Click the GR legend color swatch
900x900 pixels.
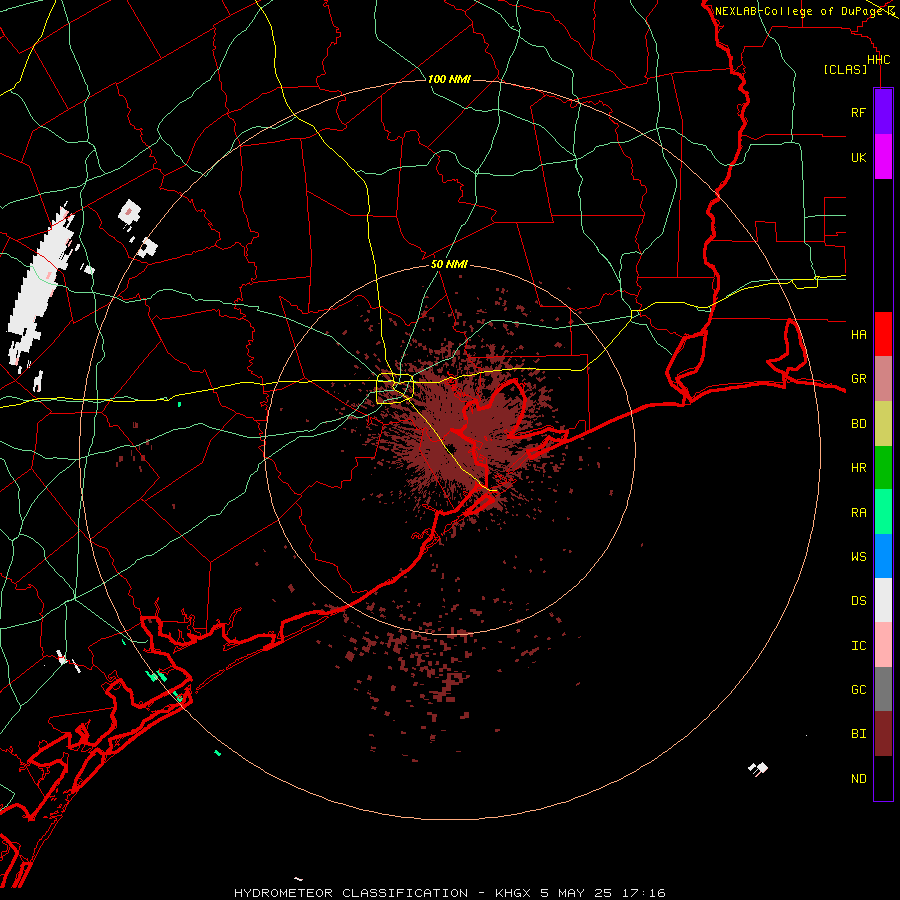point(883,379)
